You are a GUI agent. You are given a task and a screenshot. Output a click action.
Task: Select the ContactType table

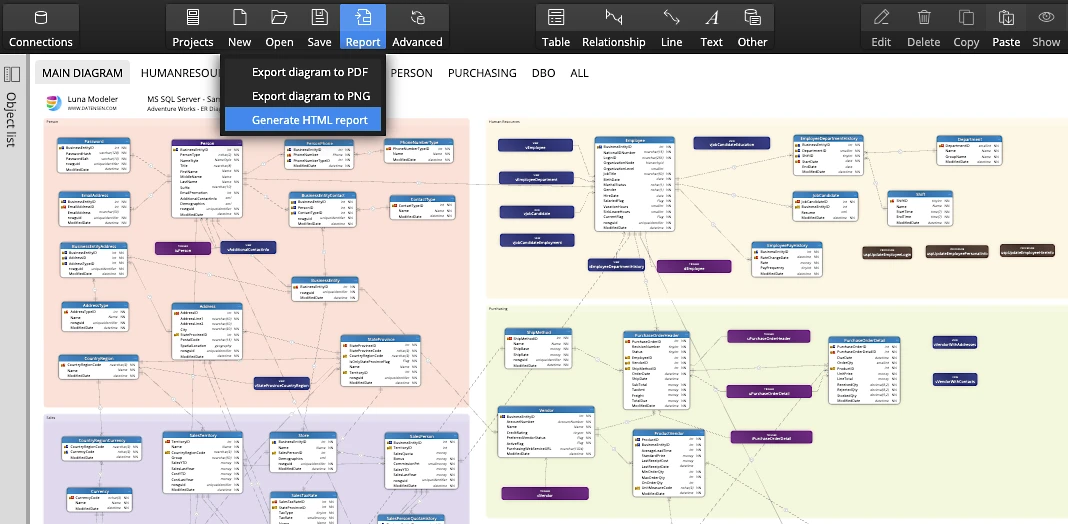tap(422, 207)
